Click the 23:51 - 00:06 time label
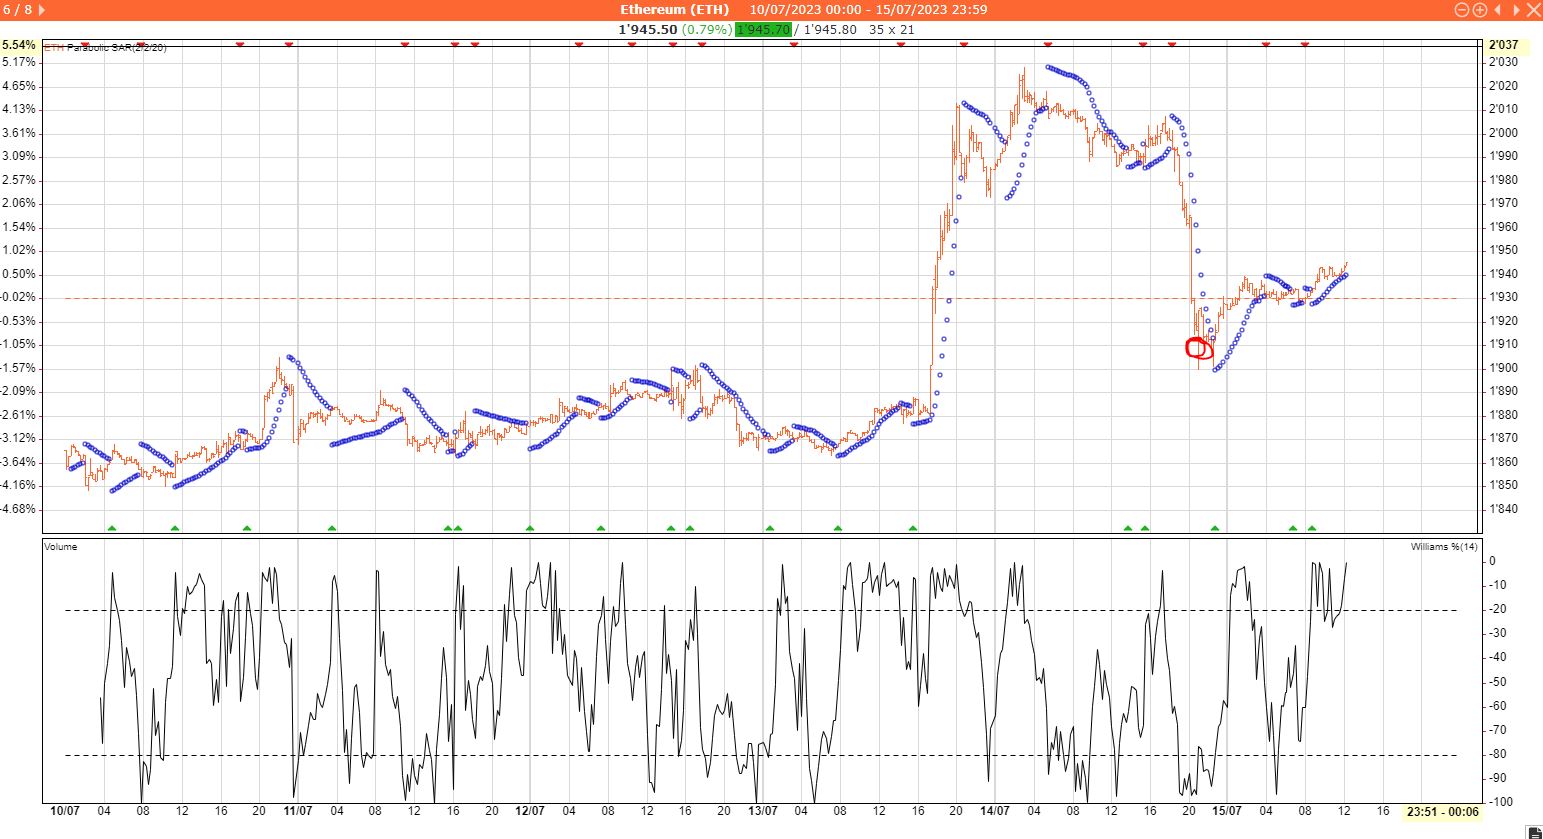The height and width of the screenshot is (839, 1543). click(x=1441, y=811)
